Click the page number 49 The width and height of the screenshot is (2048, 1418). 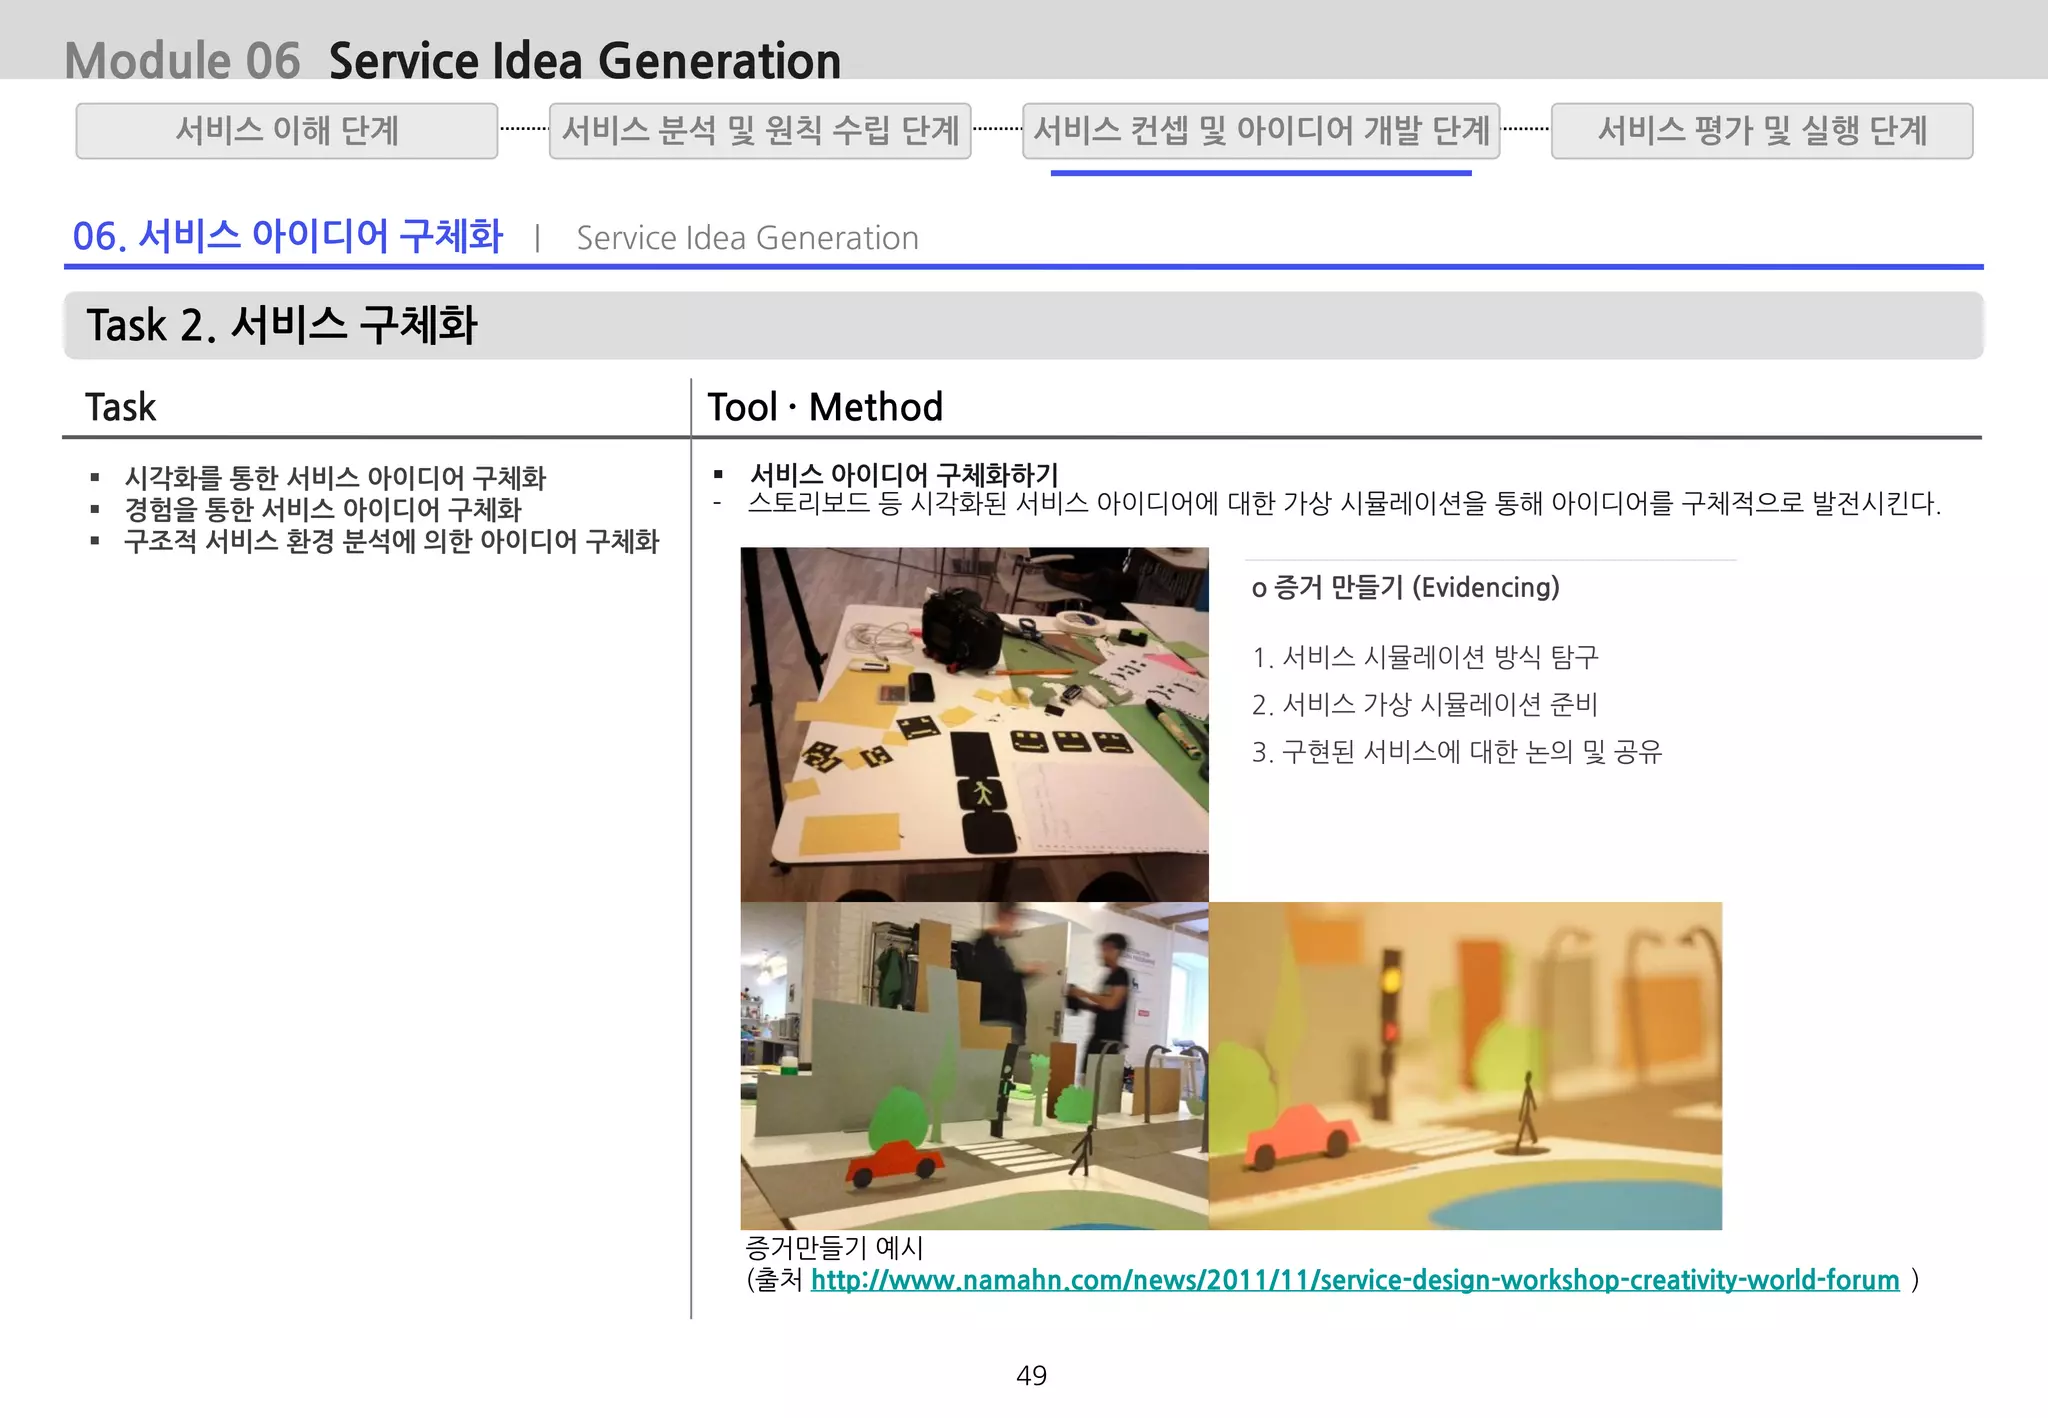[1031, 1376]
